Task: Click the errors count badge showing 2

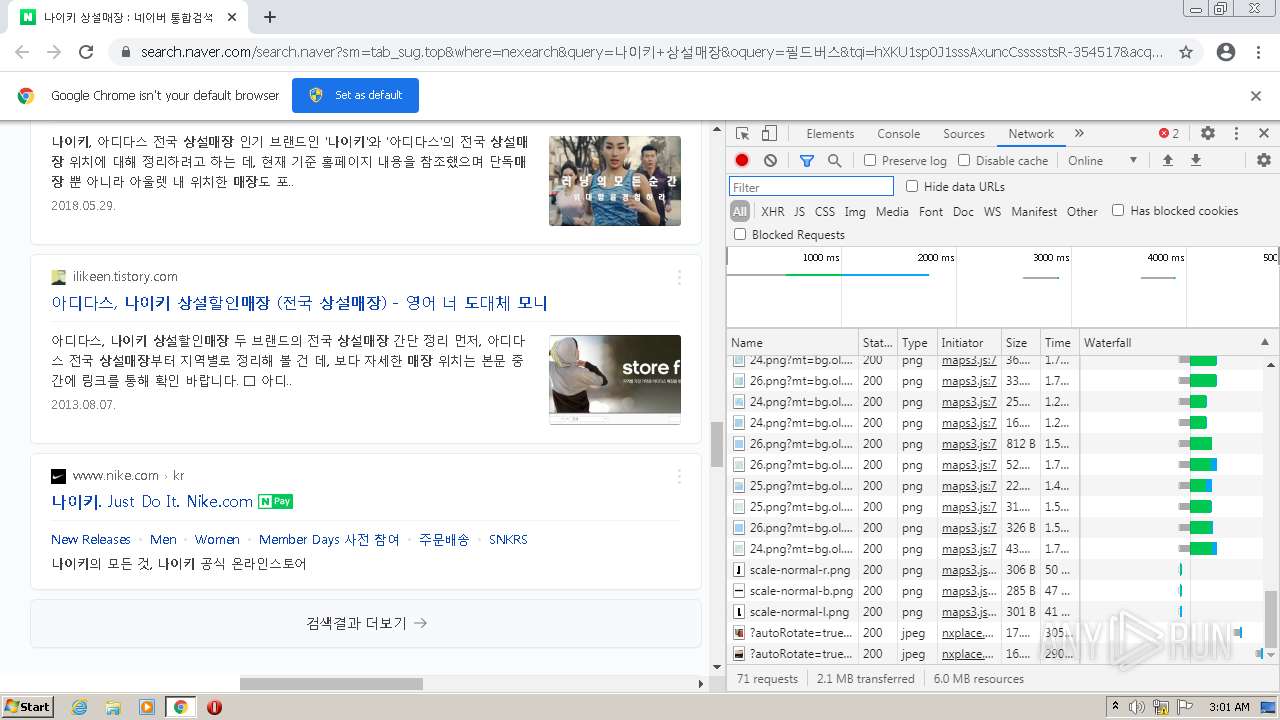Action: [x=1169, y=133]
